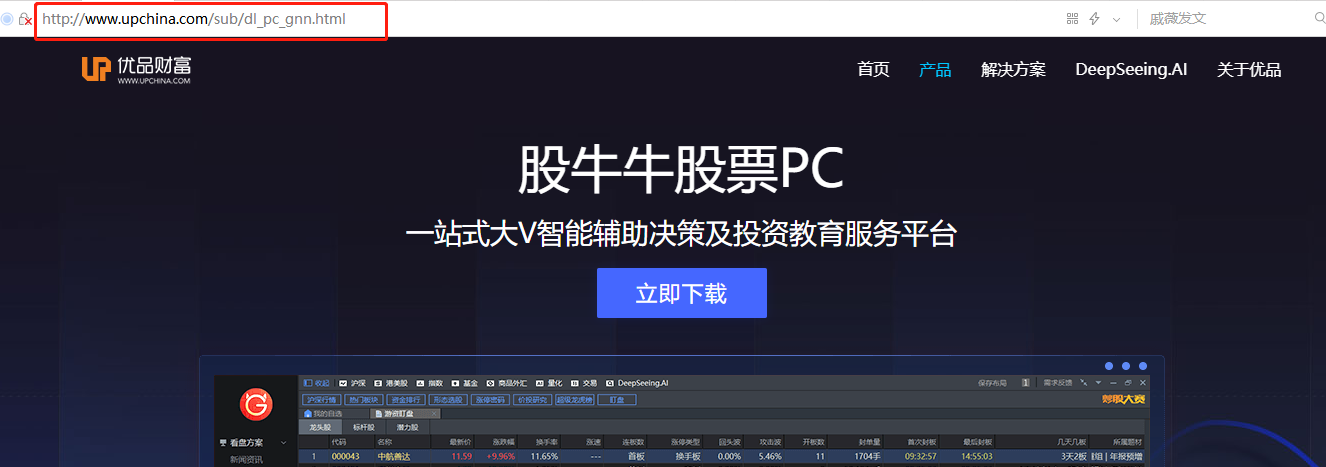The width and height of the screenshot is (1326, 467).
Task: Select the 潜力股 sub-tab
Action: [407, 427]
